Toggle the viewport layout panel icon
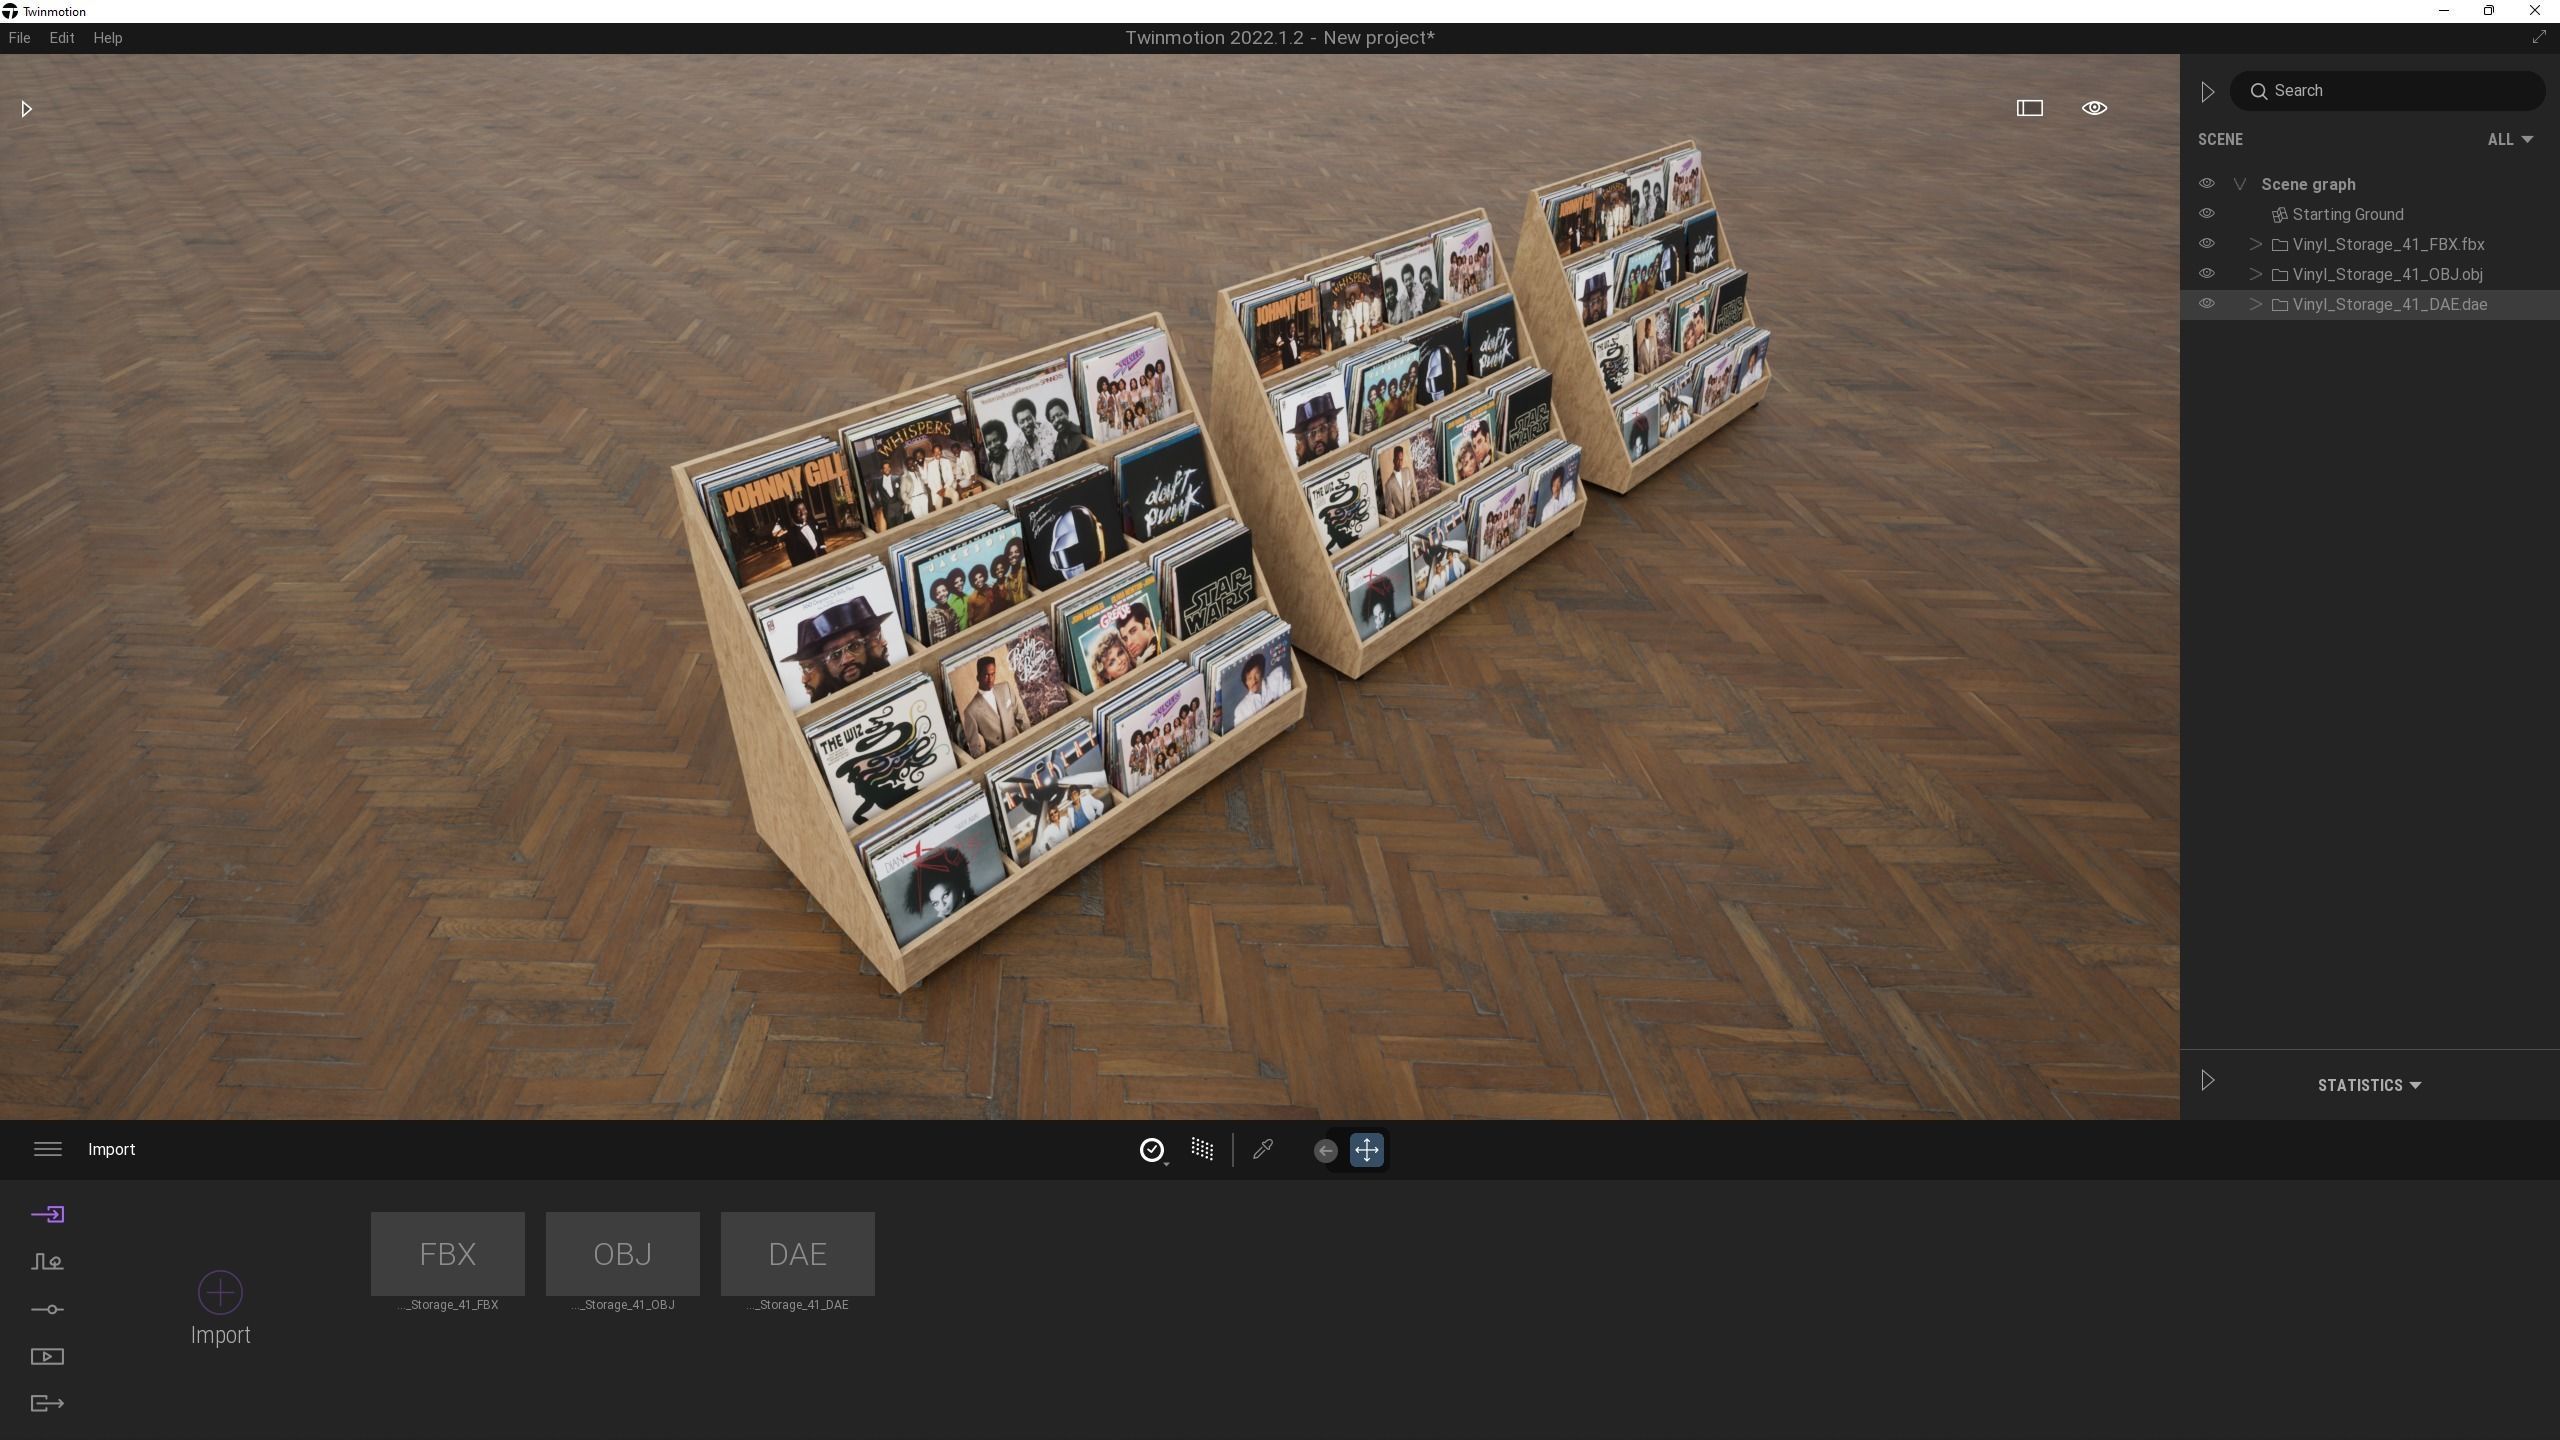 coord(2029,108)
